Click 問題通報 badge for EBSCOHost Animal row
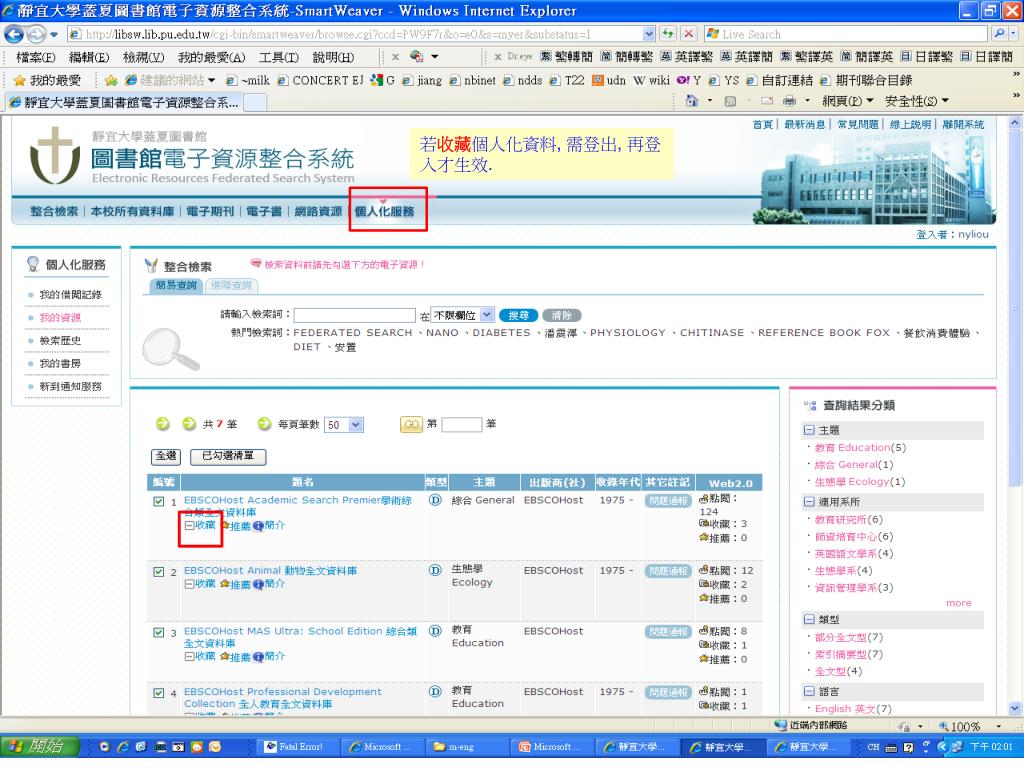Image resolution: width=1024 pixels, height=768 pixels. coord(668,571)
